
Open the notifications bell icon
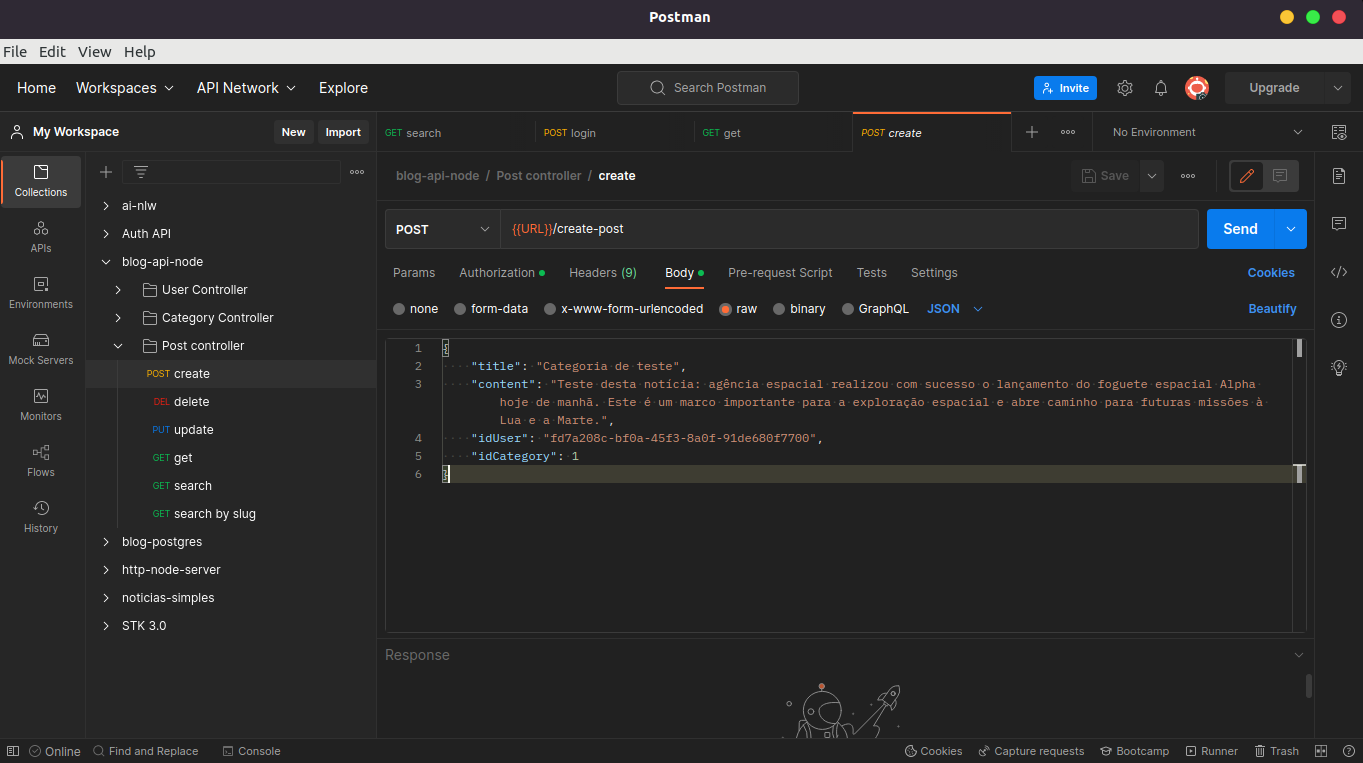[x=1161, y=88]
